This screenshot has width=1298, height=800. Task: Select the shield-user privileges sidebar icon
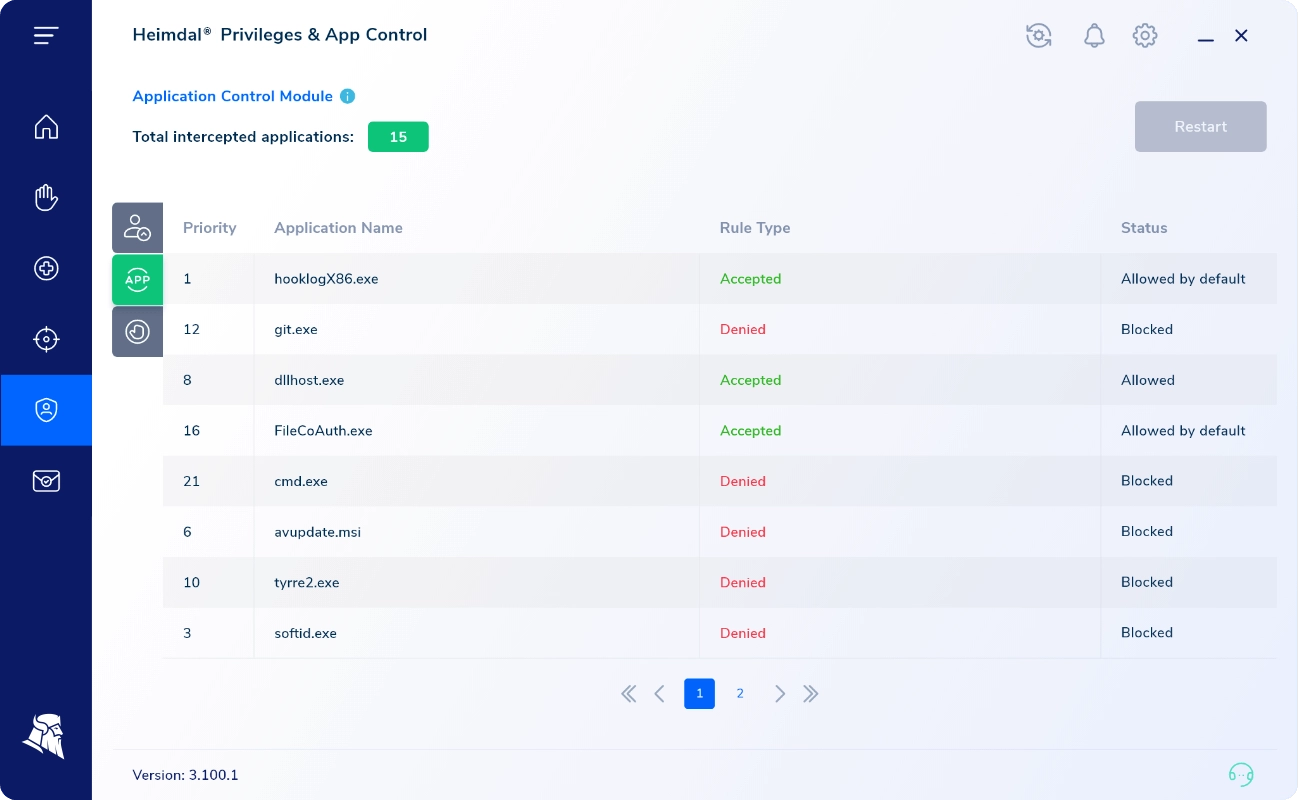tap(46, 410)
